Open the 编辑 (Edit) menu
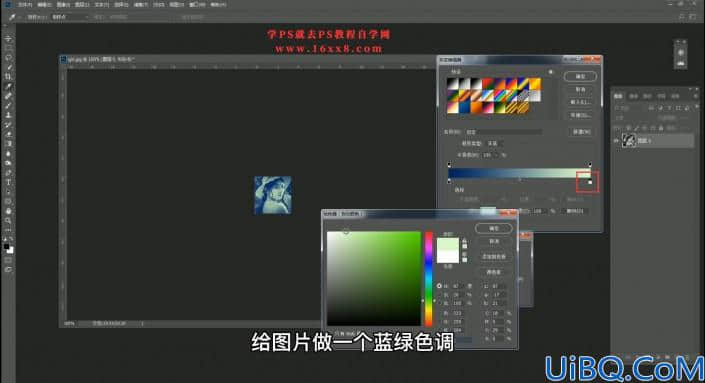 pyautogui.click(x=44, y=4)
